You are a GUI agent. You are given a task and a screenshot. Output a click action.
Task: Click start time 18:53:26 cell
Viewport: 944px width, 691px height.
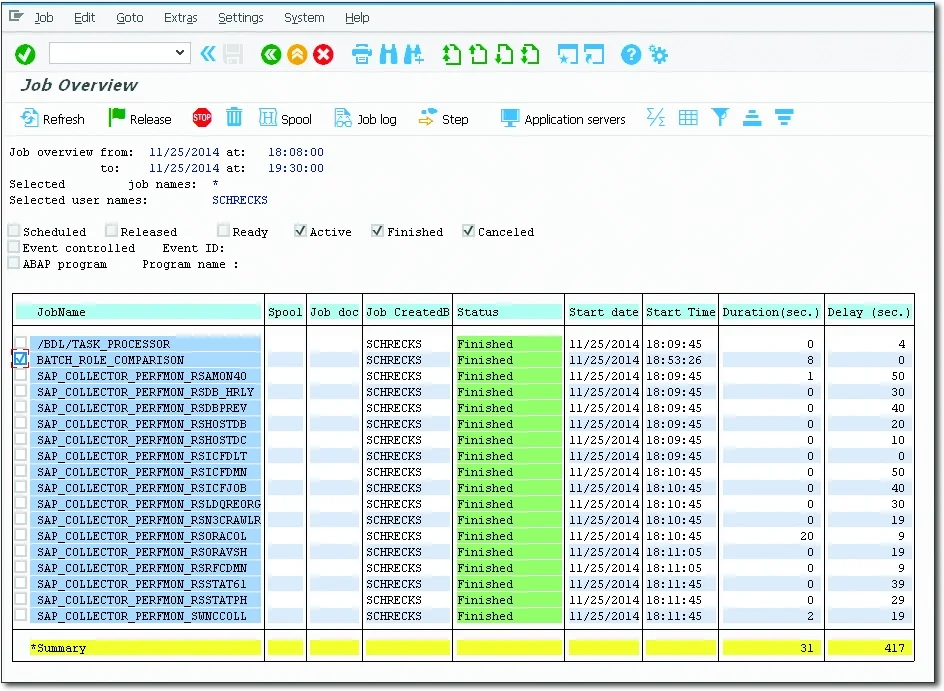point(674,360)
